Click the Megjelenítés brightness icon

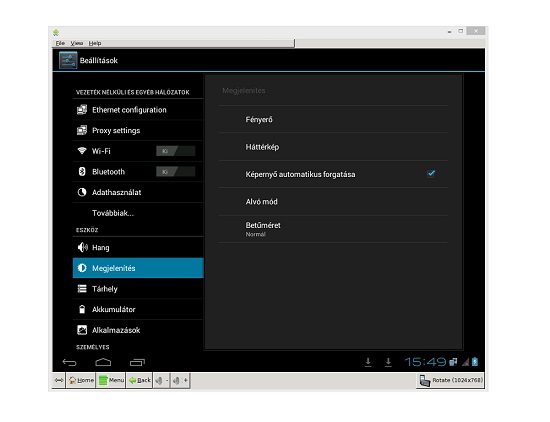[x=82, y=268]
